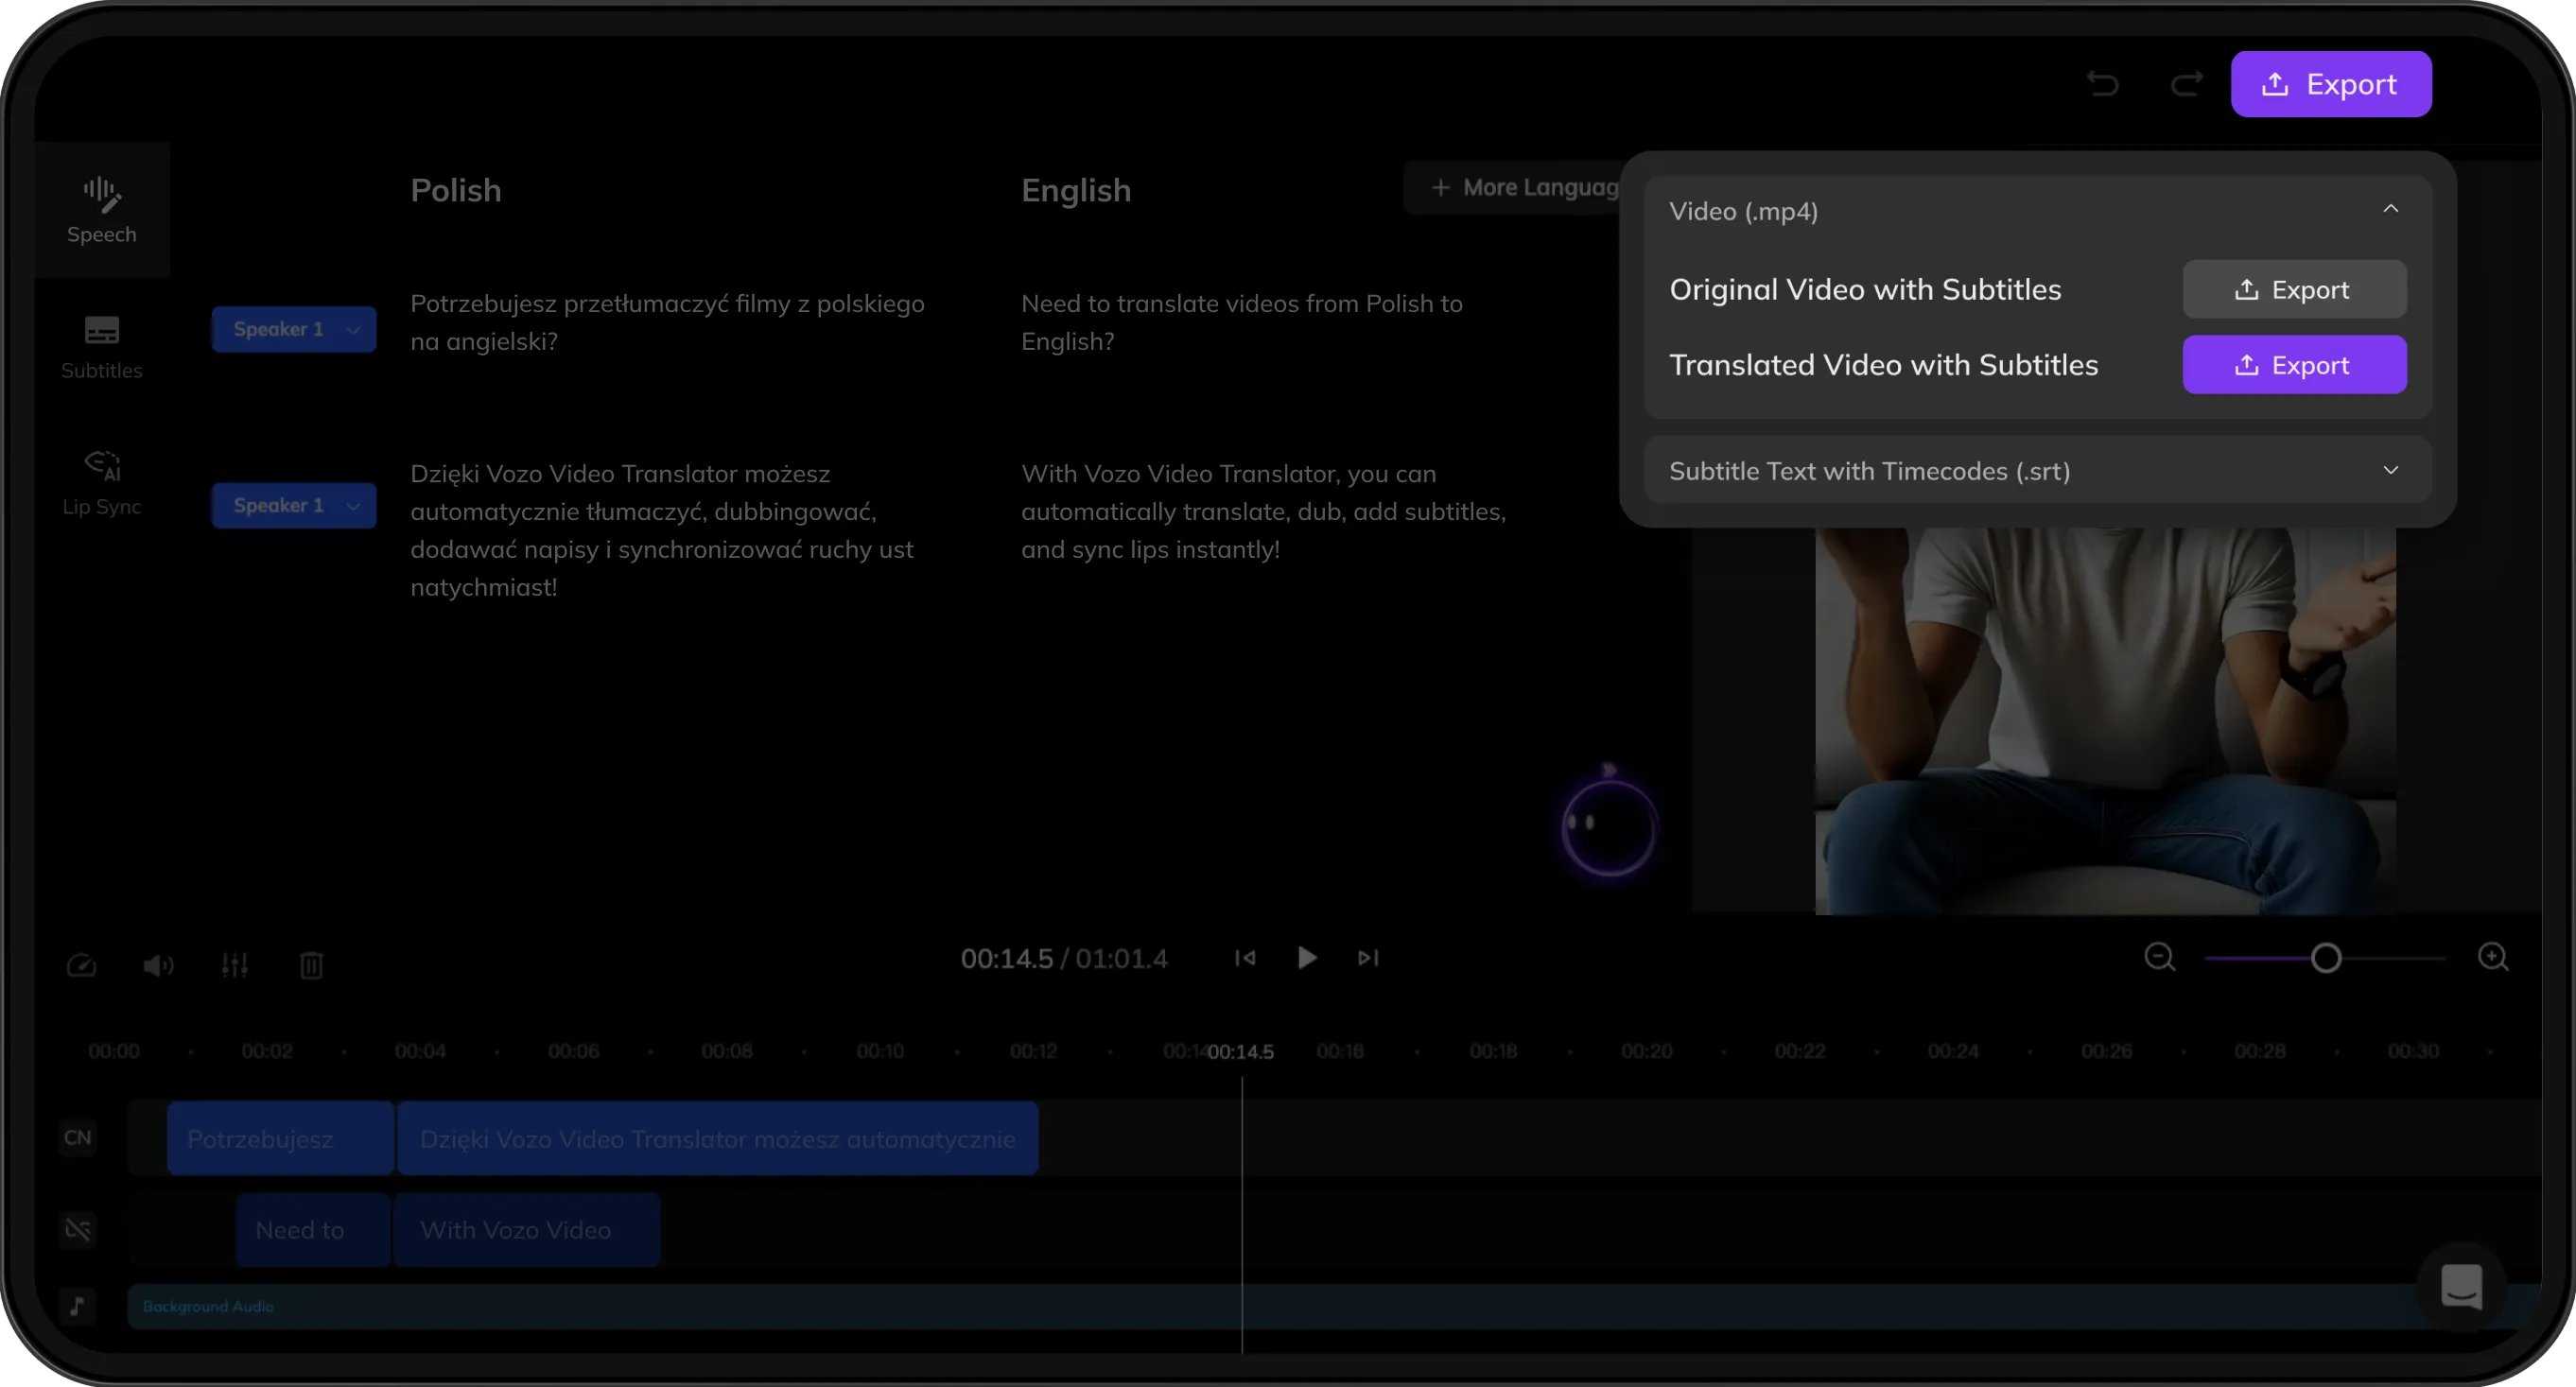
Task: Open the main Export button at top
Action: (x=2331, y=84)
